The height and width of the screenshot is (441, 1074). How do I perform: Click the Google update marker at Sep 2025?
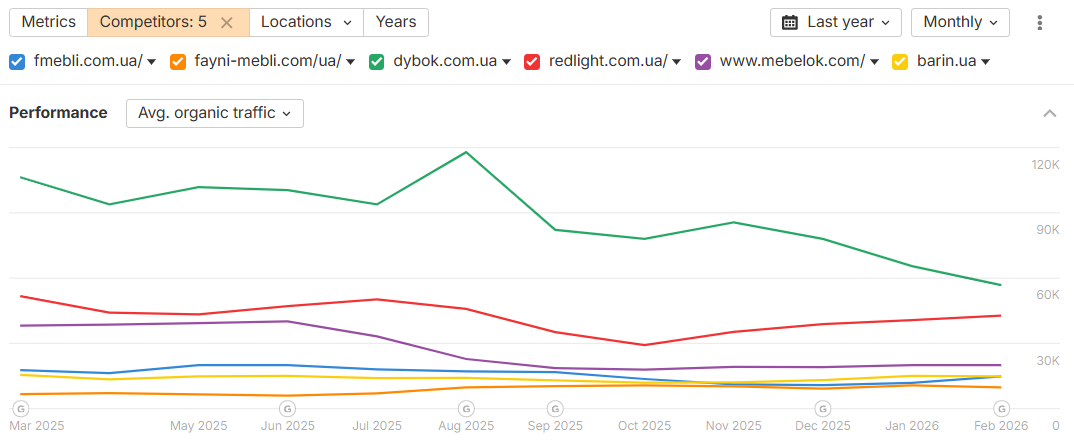click(555, 408)
